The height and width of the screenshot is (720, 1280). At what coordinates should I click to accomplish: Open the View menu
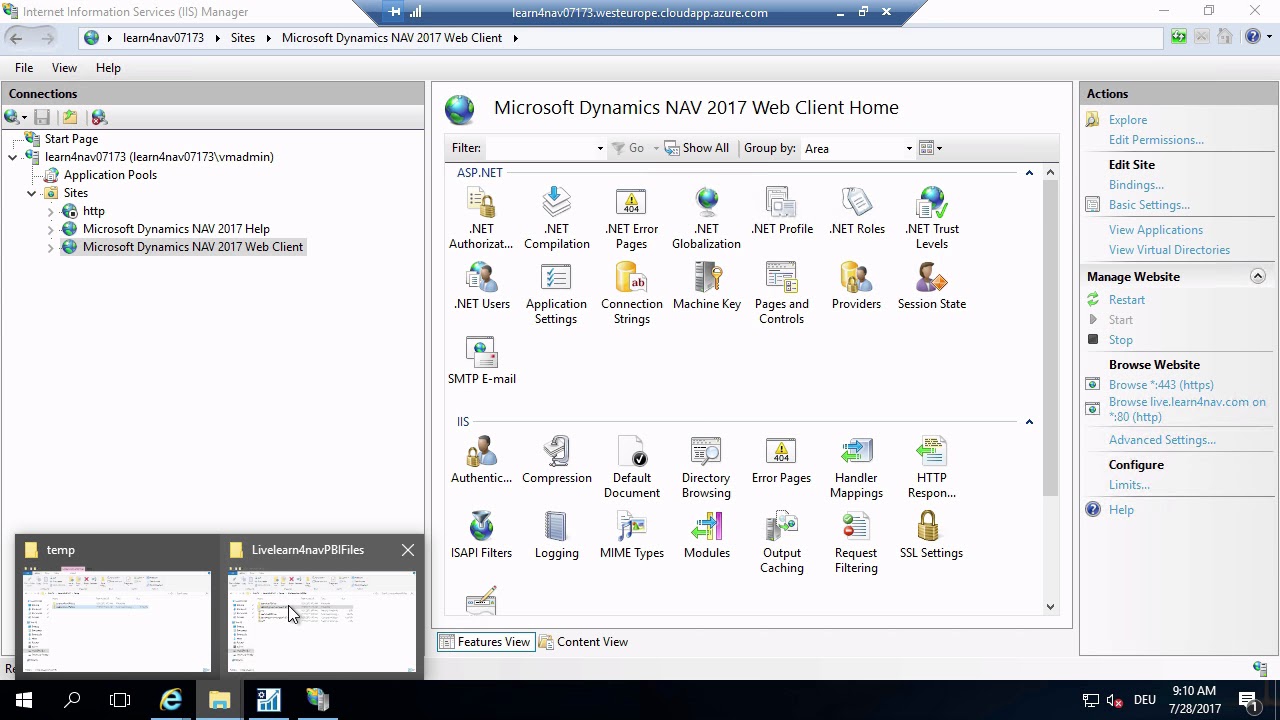(64, 68)
